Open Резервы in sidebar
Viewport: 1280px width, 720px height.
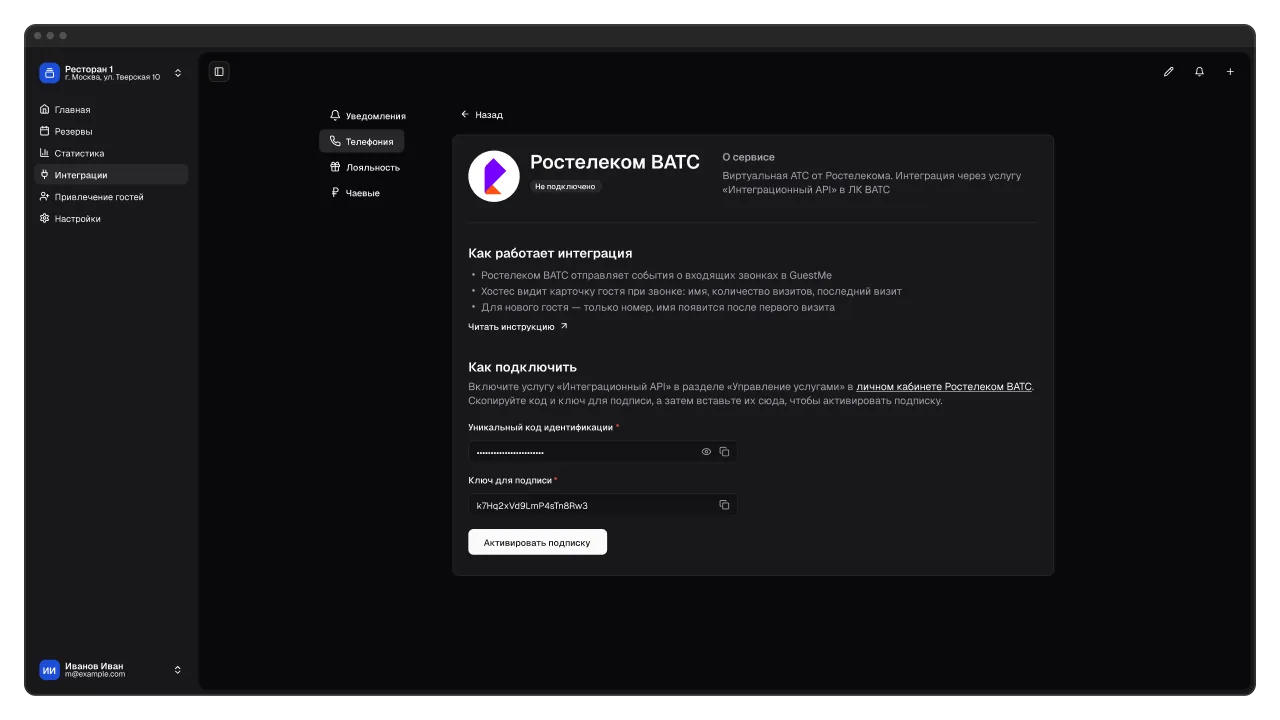point(111,132)
